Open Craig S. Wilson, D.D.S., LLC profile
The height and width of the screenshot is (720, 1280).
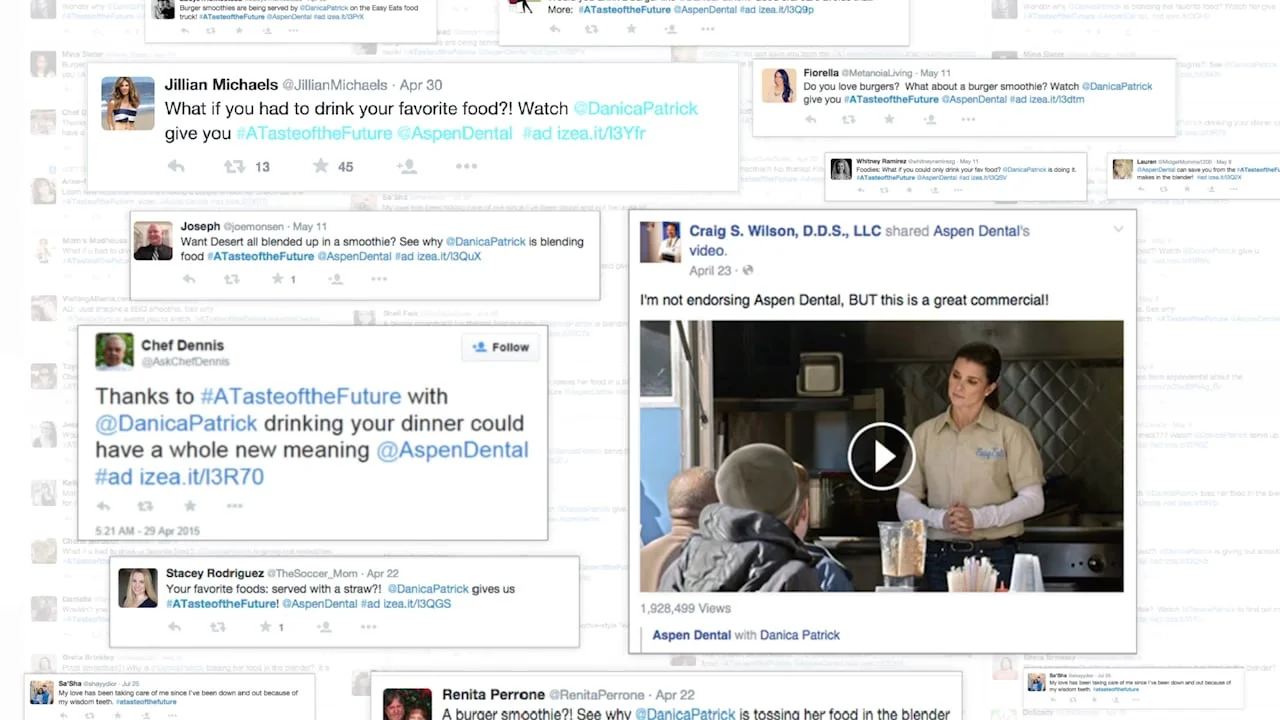pyautogui.click(x=785, y=231)
